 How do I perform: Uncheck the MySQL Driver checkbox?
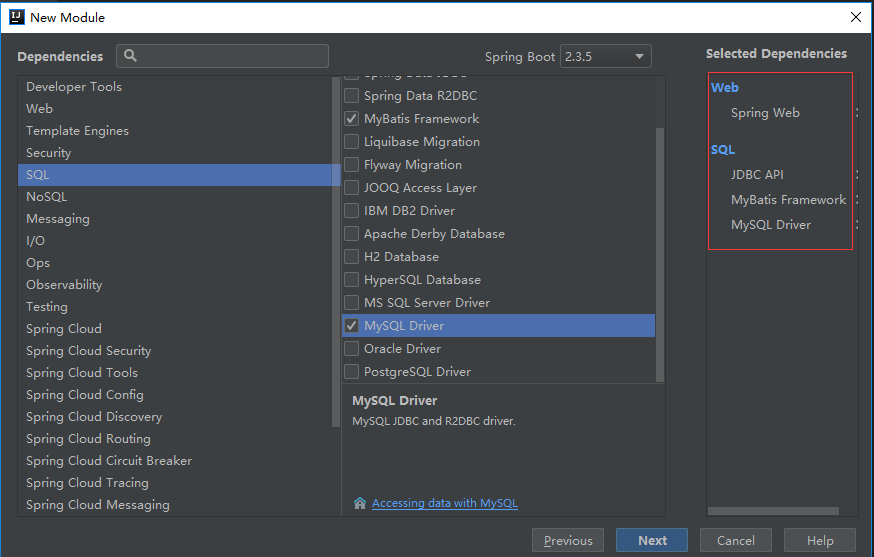(351, 326)
